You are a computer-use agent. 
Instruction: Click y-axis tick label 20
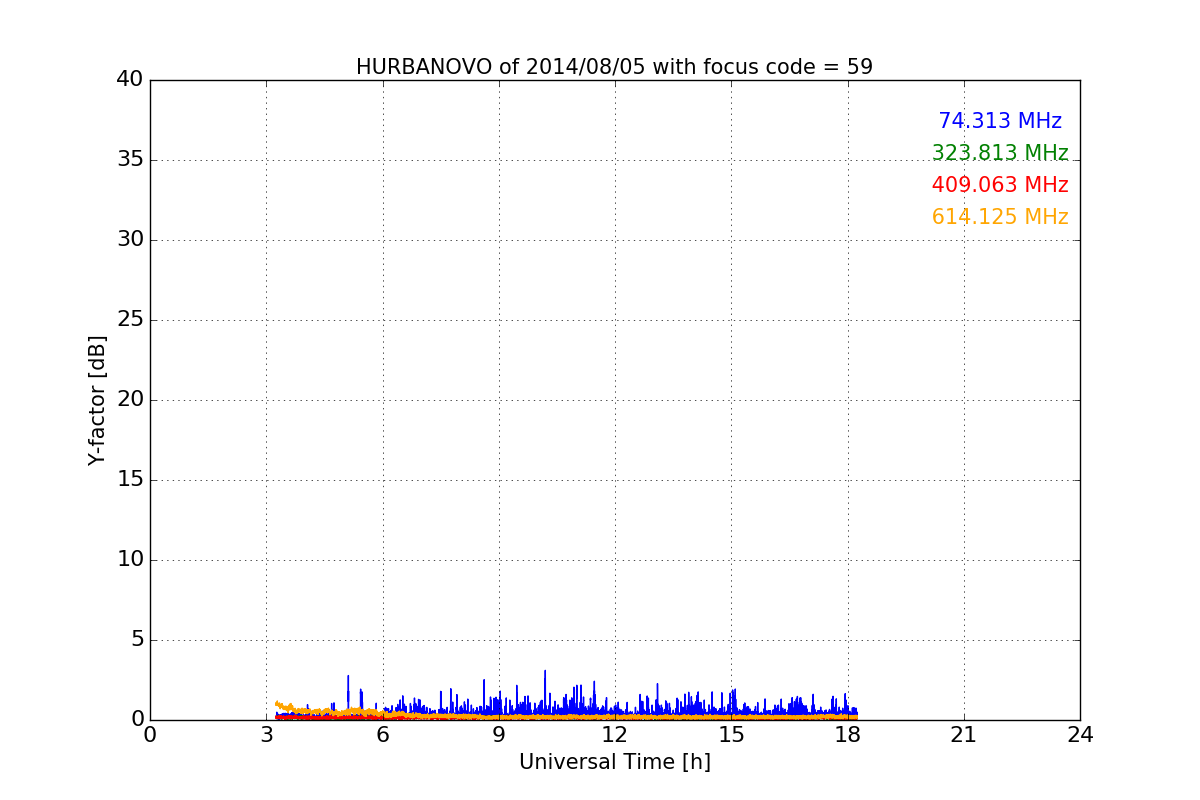pos(130,400)
